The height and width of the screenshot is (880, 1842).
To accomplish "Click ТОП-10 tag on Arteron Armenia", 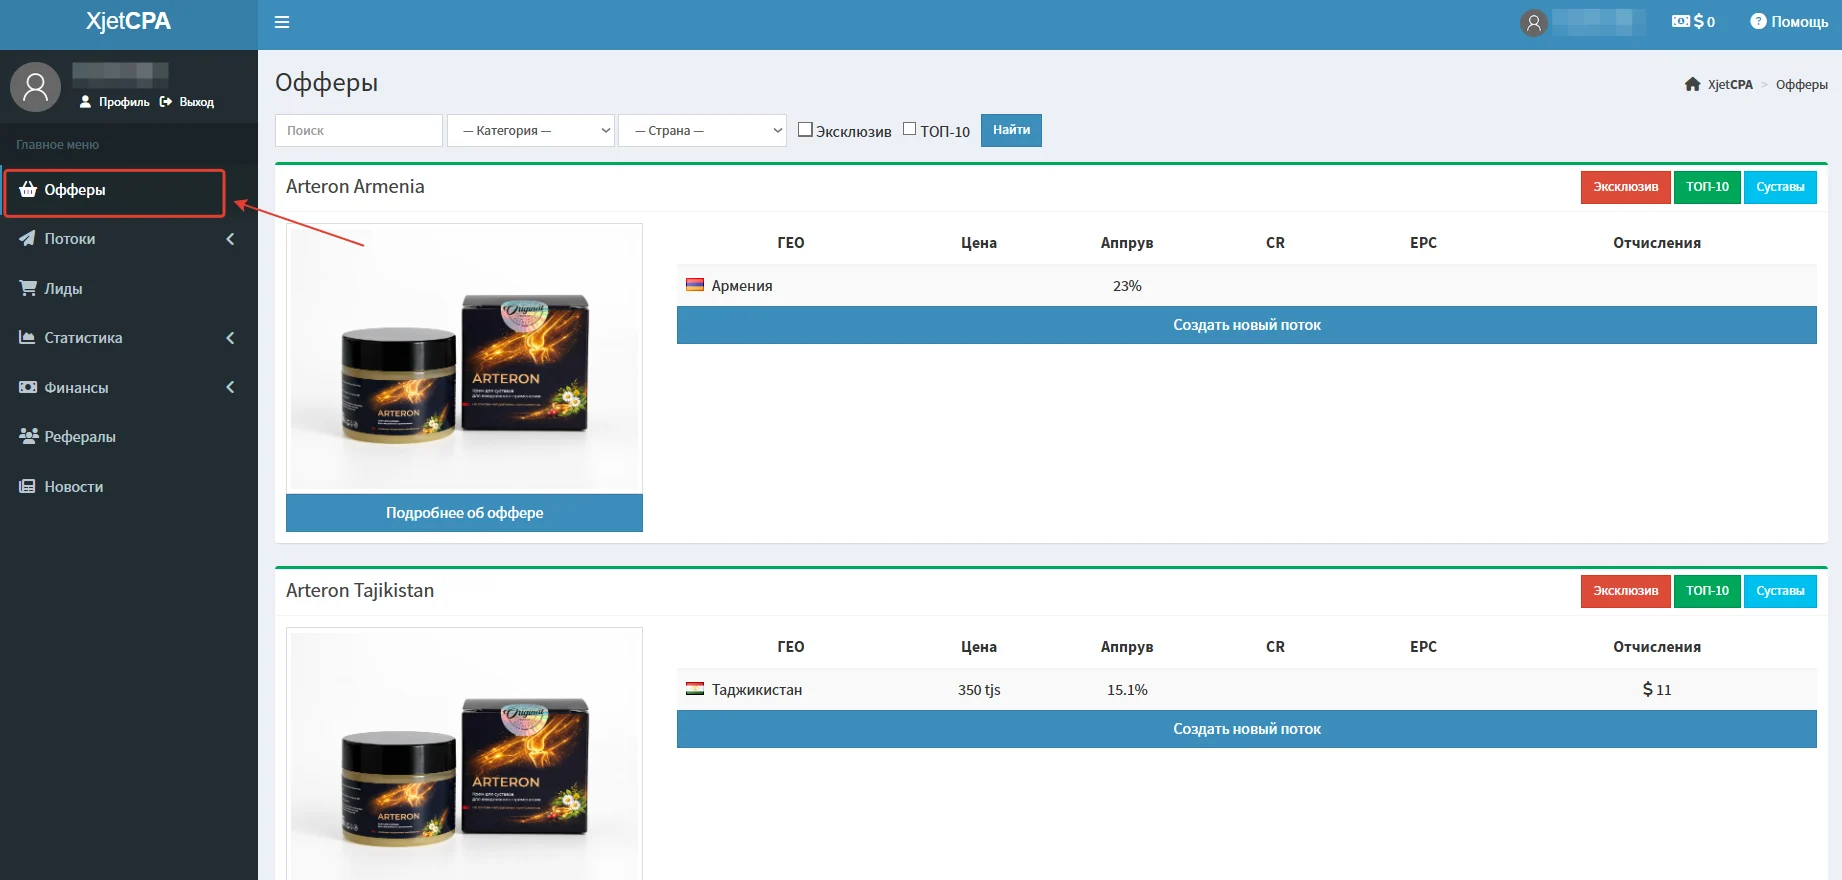I will pos(1707,187).
